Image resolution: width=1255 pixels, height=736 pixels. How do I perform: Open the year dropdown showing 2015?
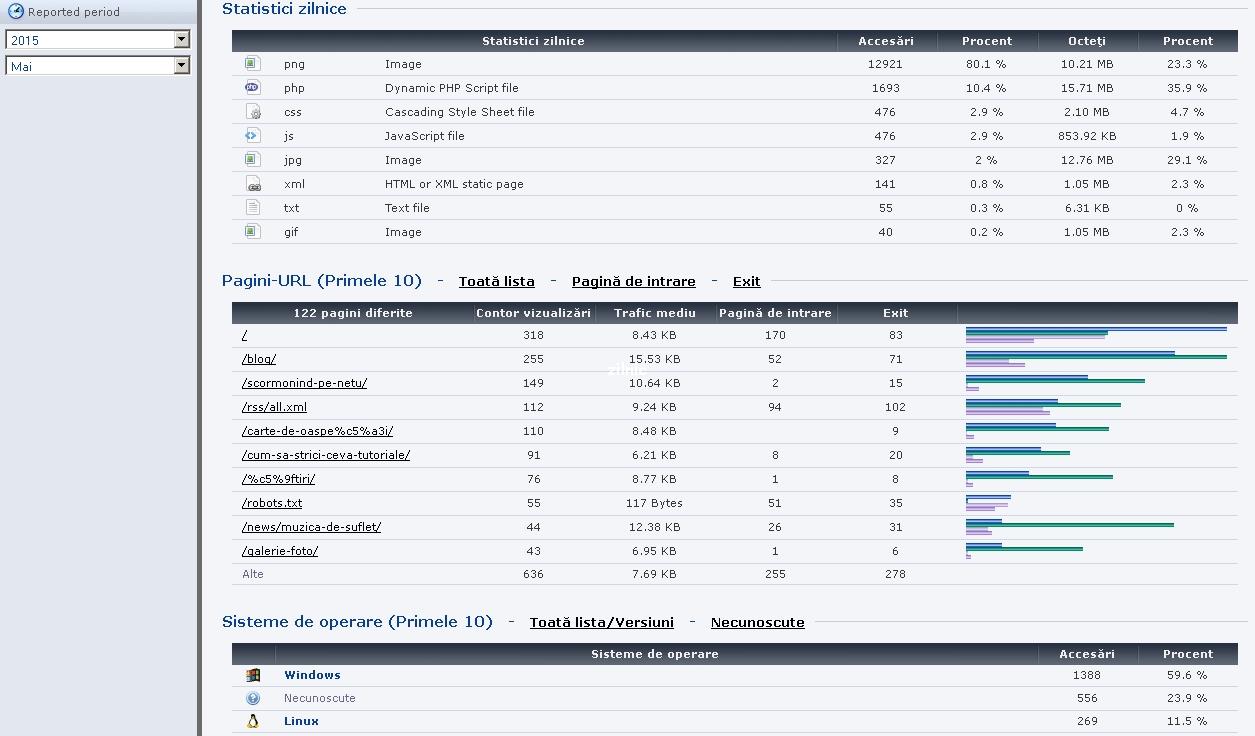(x=98, y=40)
